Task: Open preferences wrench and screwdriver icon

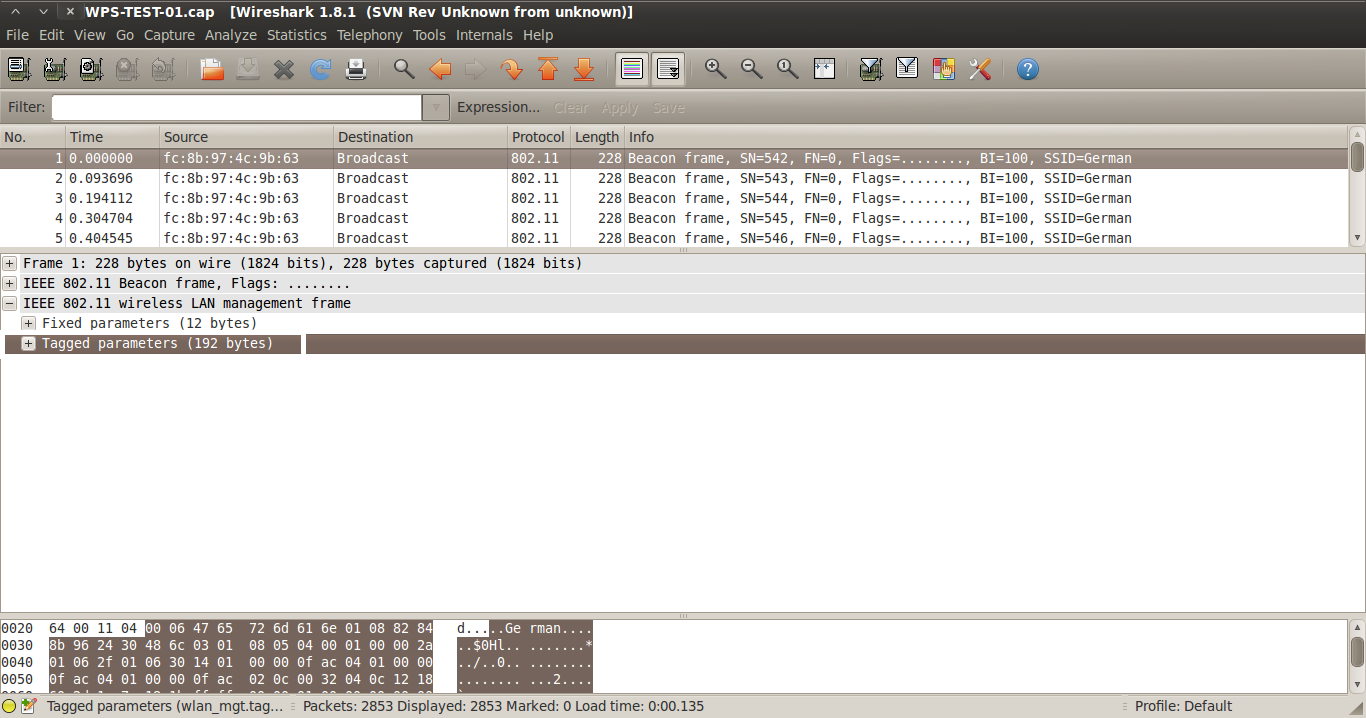Action: [x=980, y=69]
